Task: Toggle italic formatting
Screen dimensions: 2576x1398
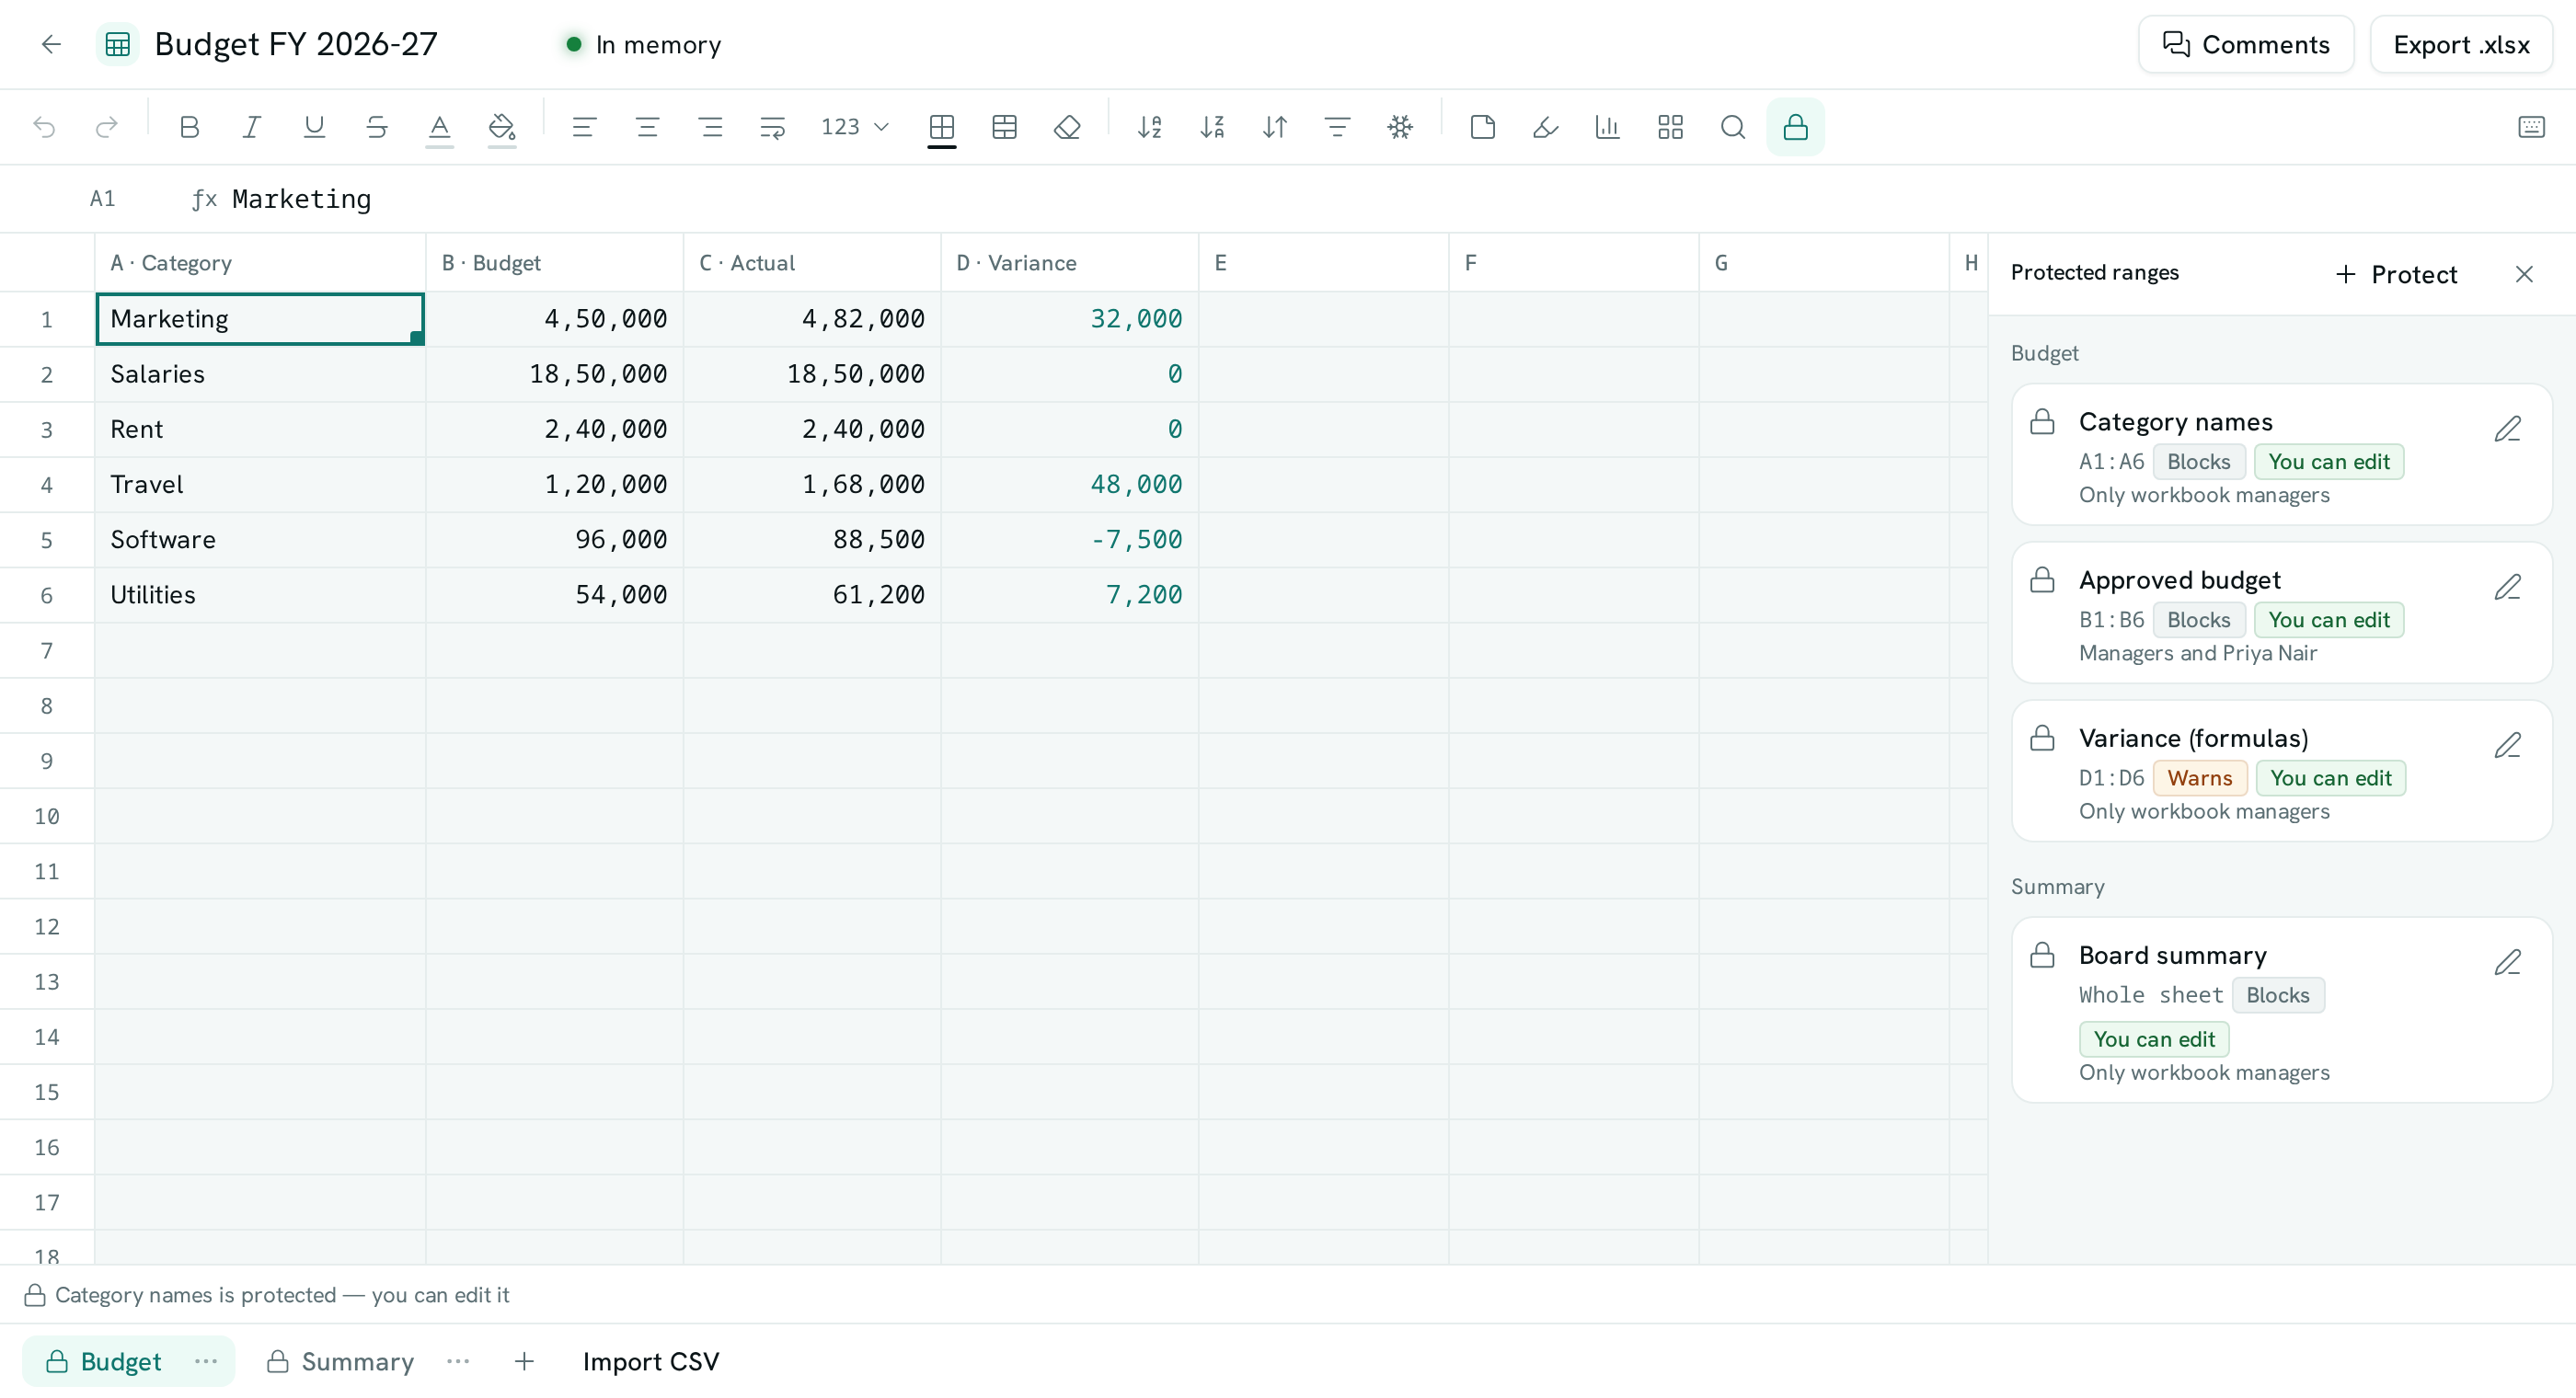Action: click(251, 127)
